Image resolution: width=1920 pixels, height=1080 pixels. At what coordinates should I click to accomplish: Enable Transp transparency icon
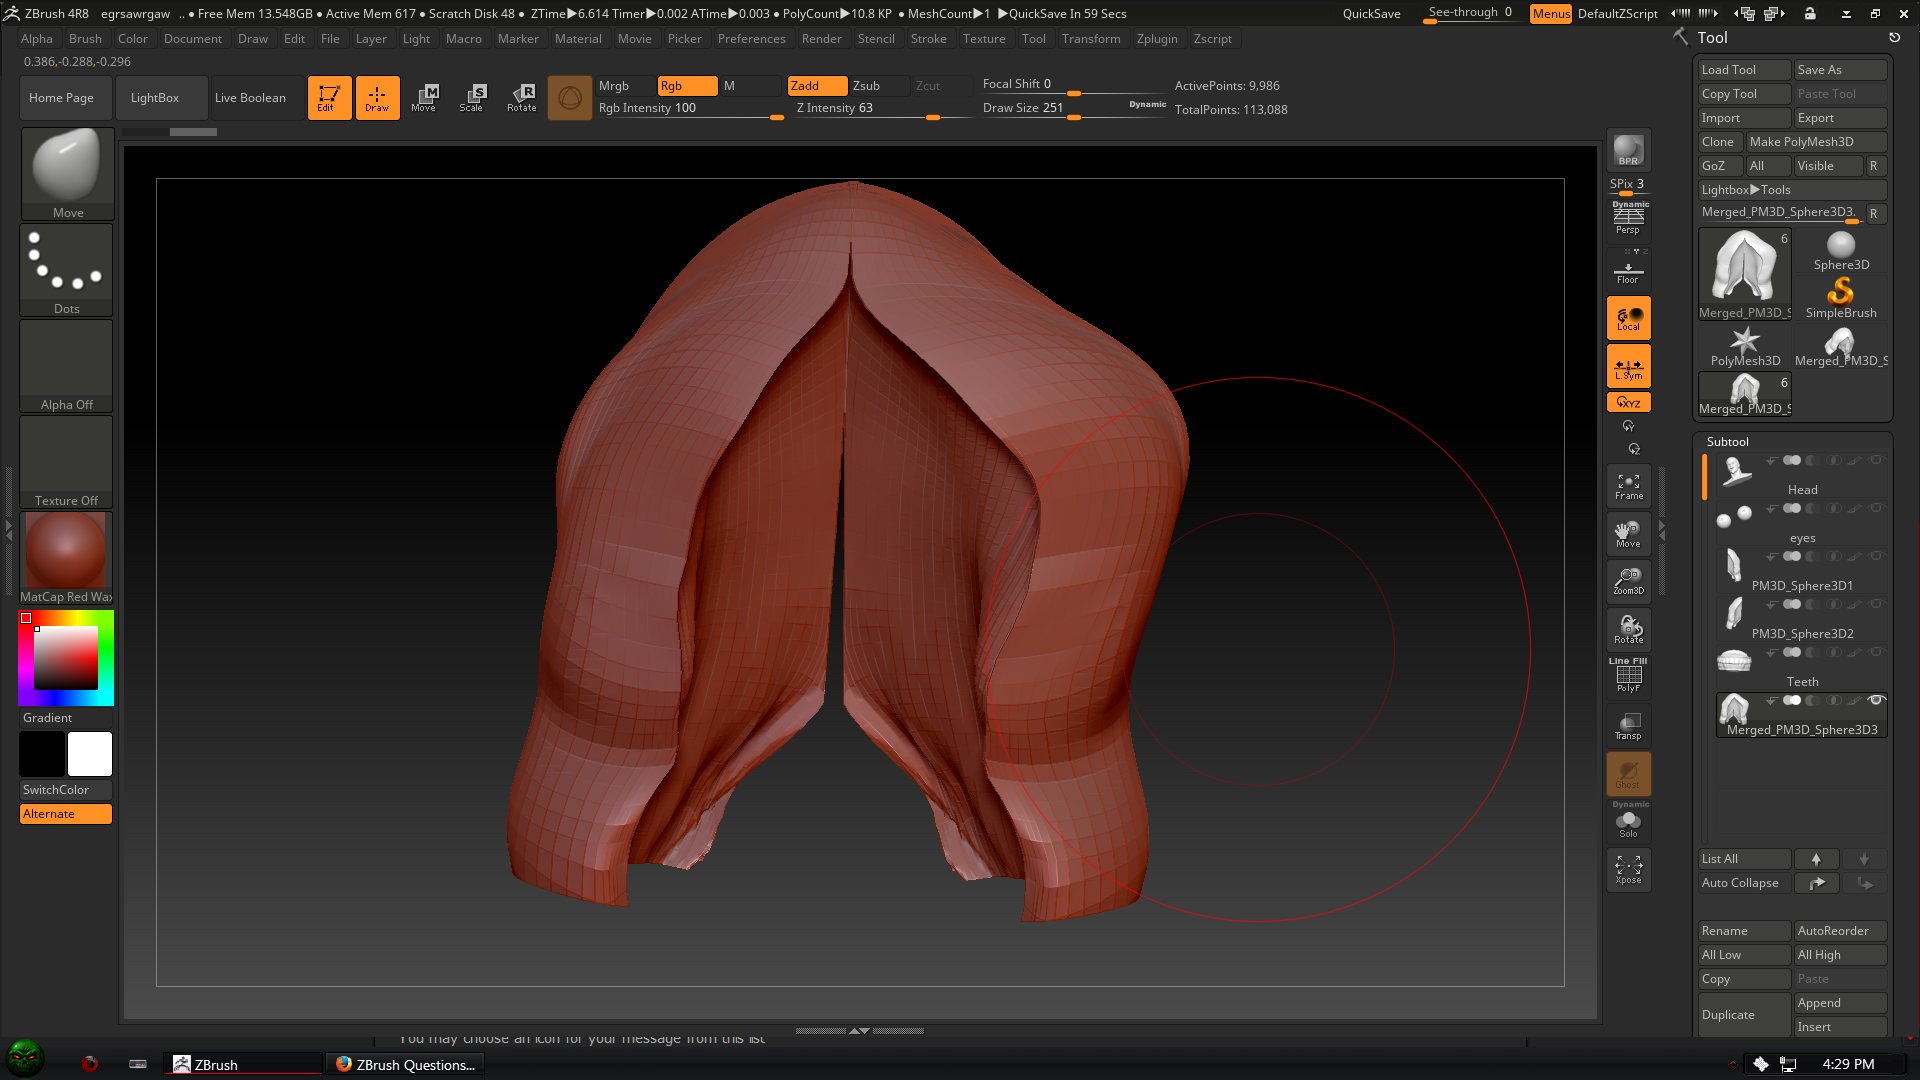(x=1628, y=725)
